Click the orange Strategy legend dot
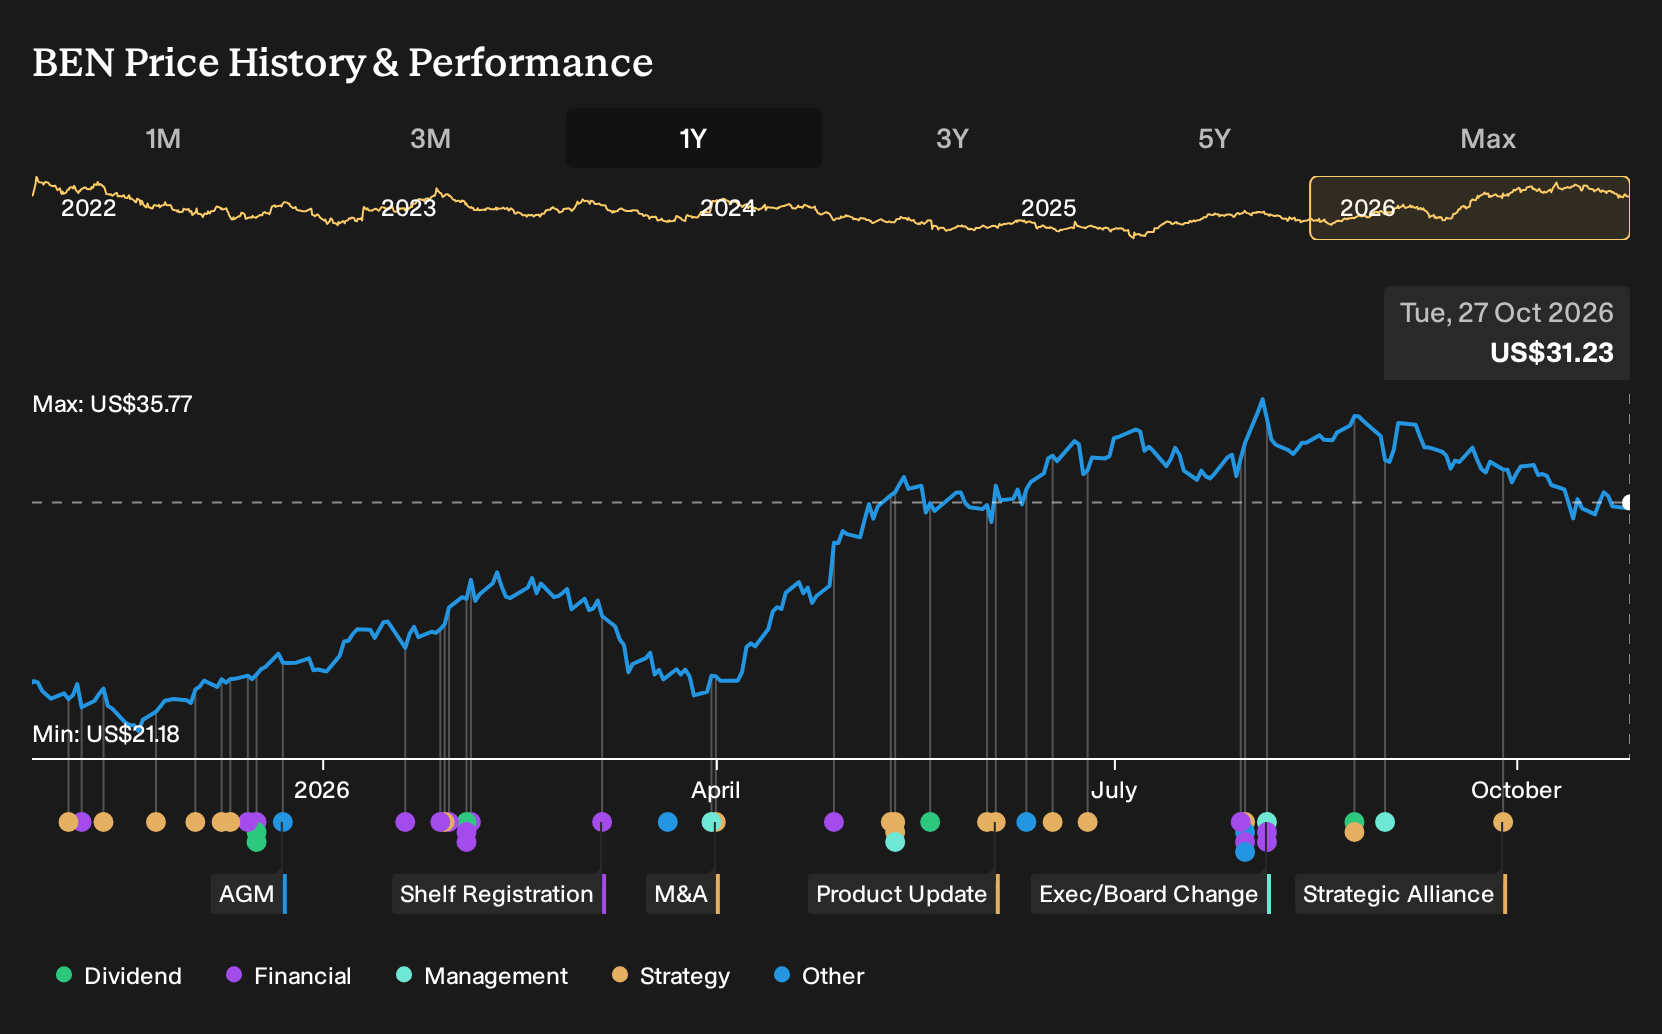The height and width of the screenshot is (1034, 1662). click(620, 974)
